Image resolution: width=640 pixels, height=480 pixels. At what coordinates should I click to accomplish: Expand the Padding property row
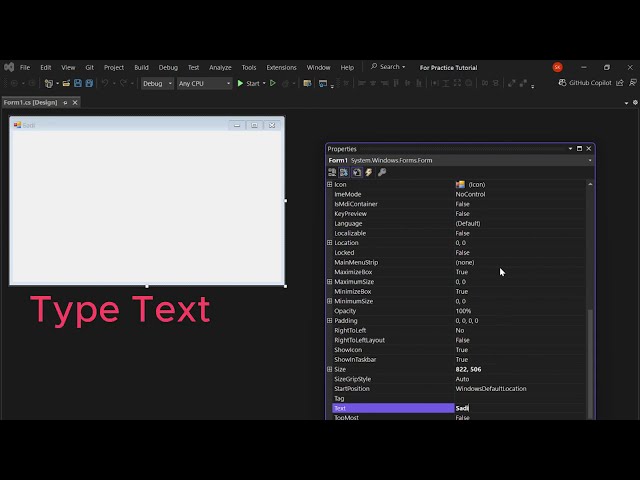pyautogui.click(x=329, y=321)
